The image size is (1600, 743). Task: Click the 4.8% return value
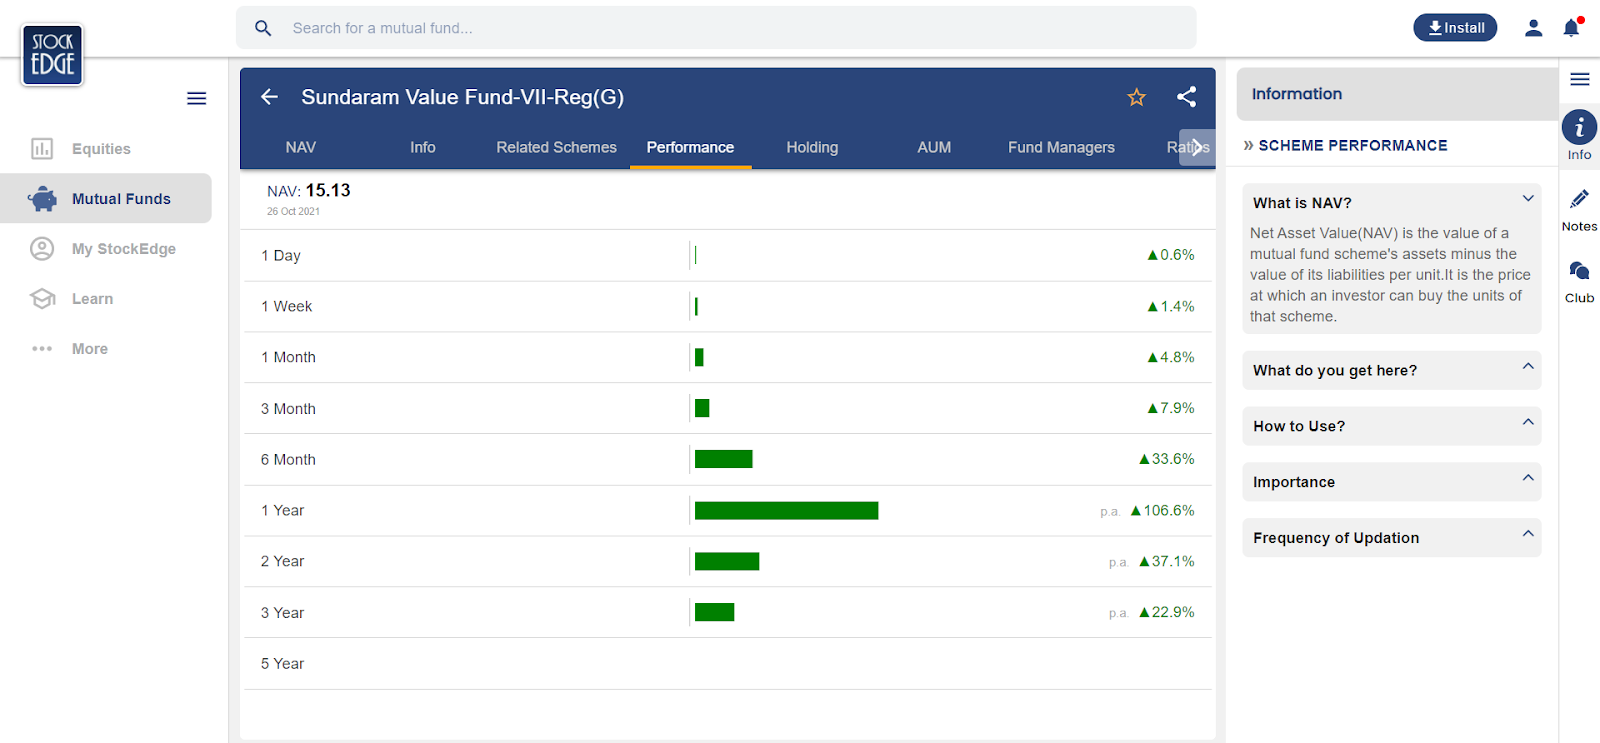click(1177, 357)
